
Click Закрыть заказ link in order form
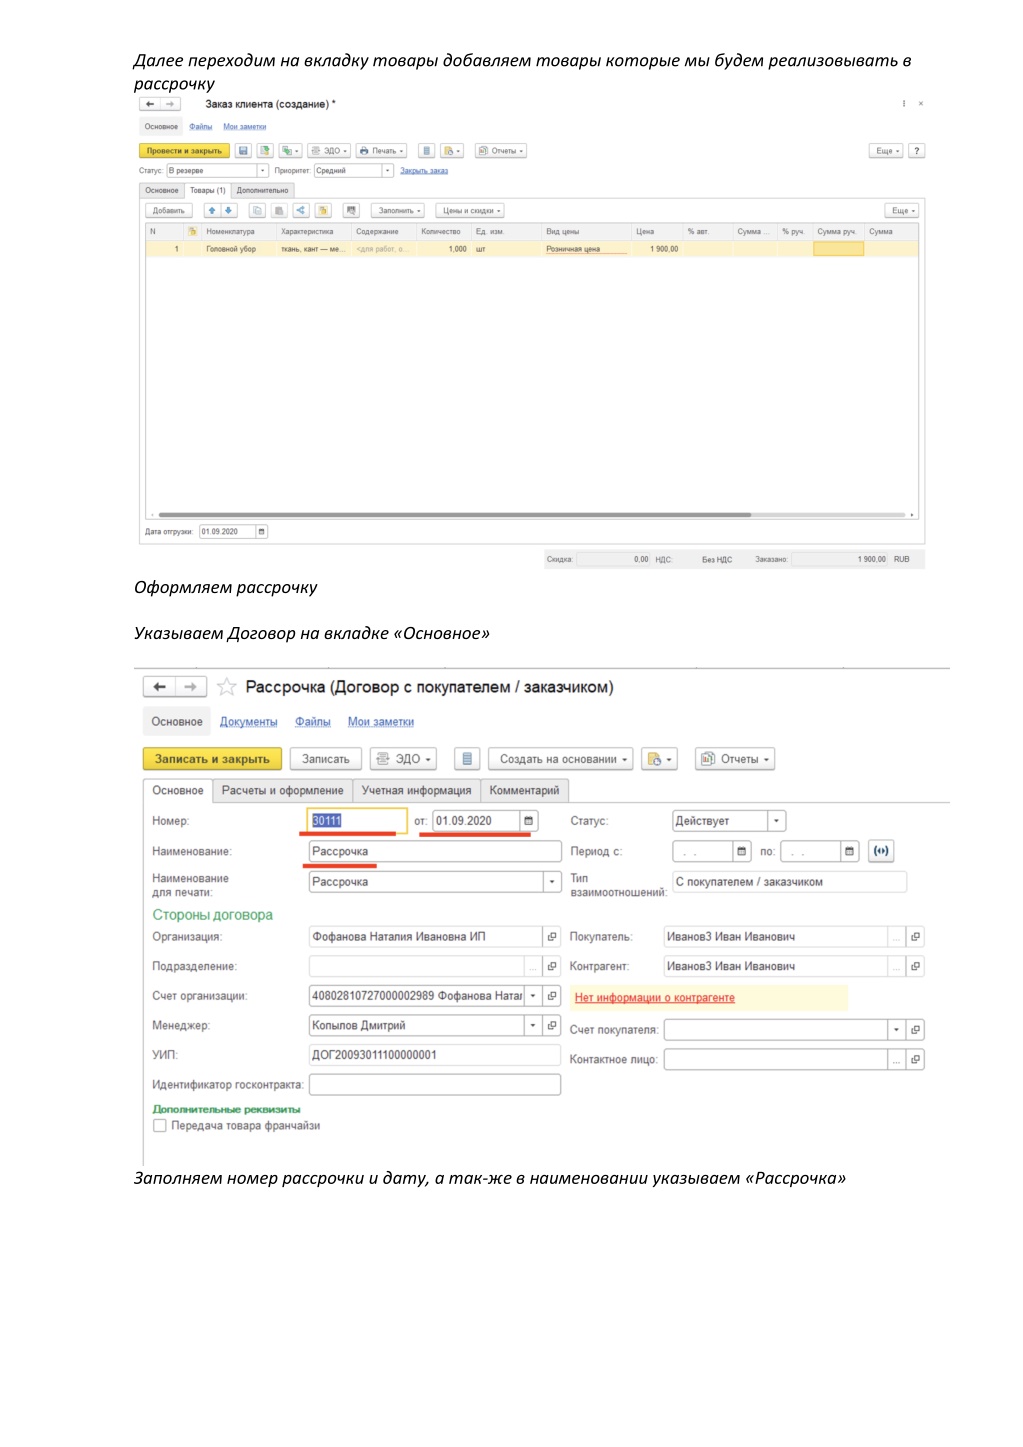(x=424, y=171)
